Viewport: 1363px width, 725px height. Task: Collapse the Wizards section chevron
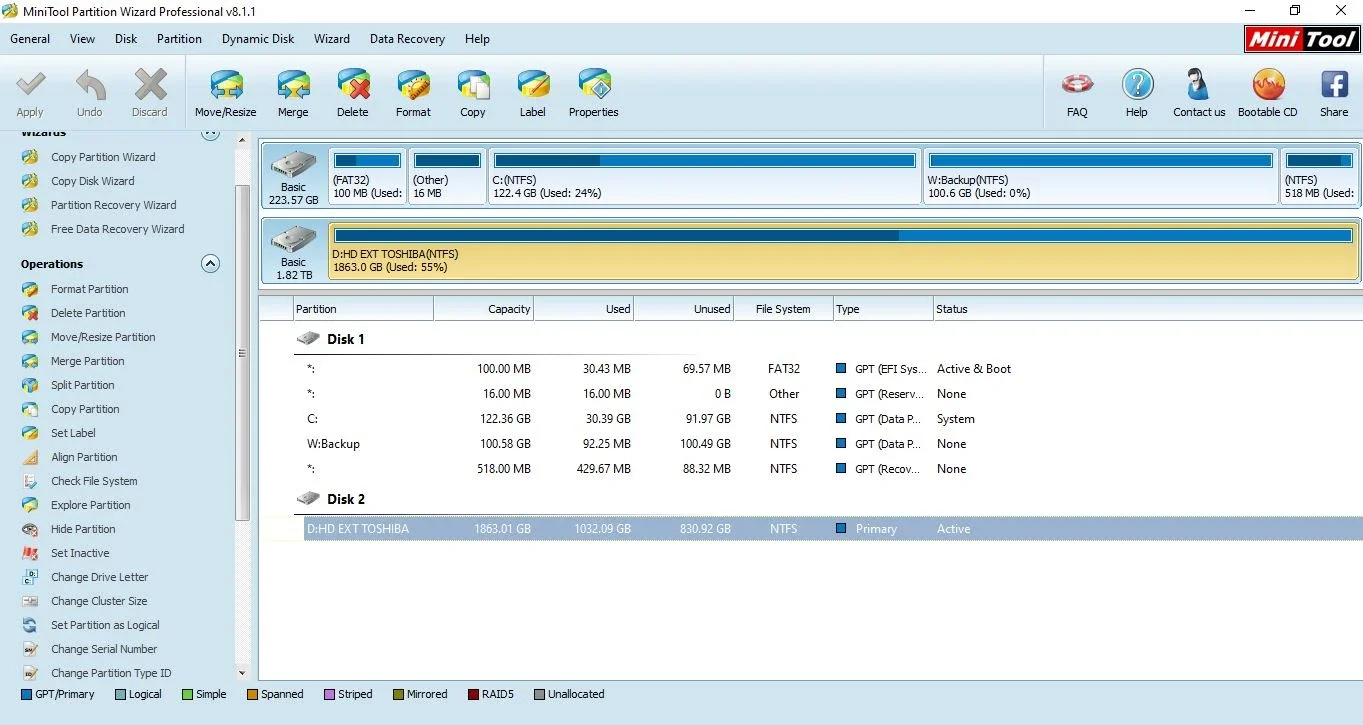210,132
